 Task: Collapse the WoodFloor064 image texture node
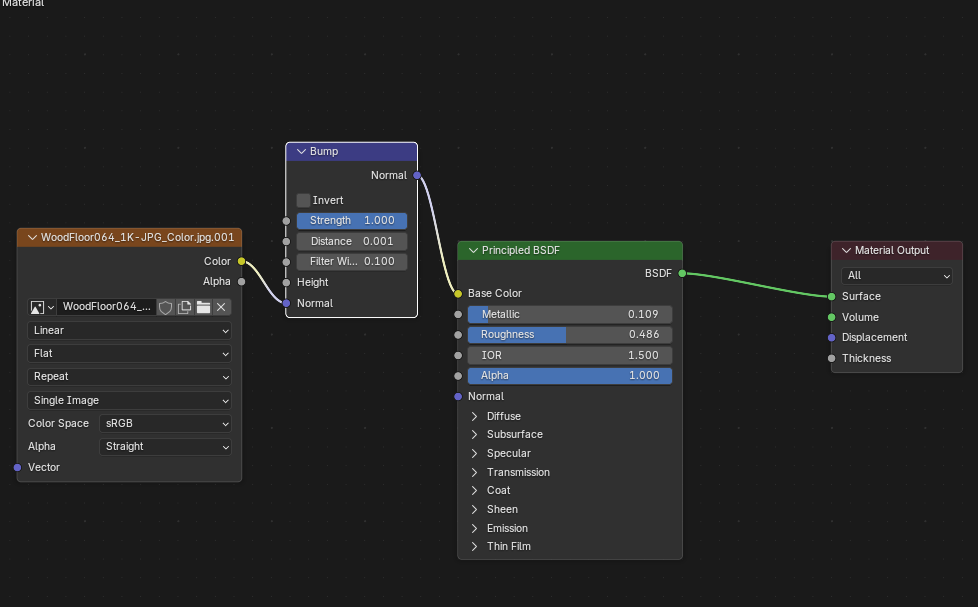(32, 237)
